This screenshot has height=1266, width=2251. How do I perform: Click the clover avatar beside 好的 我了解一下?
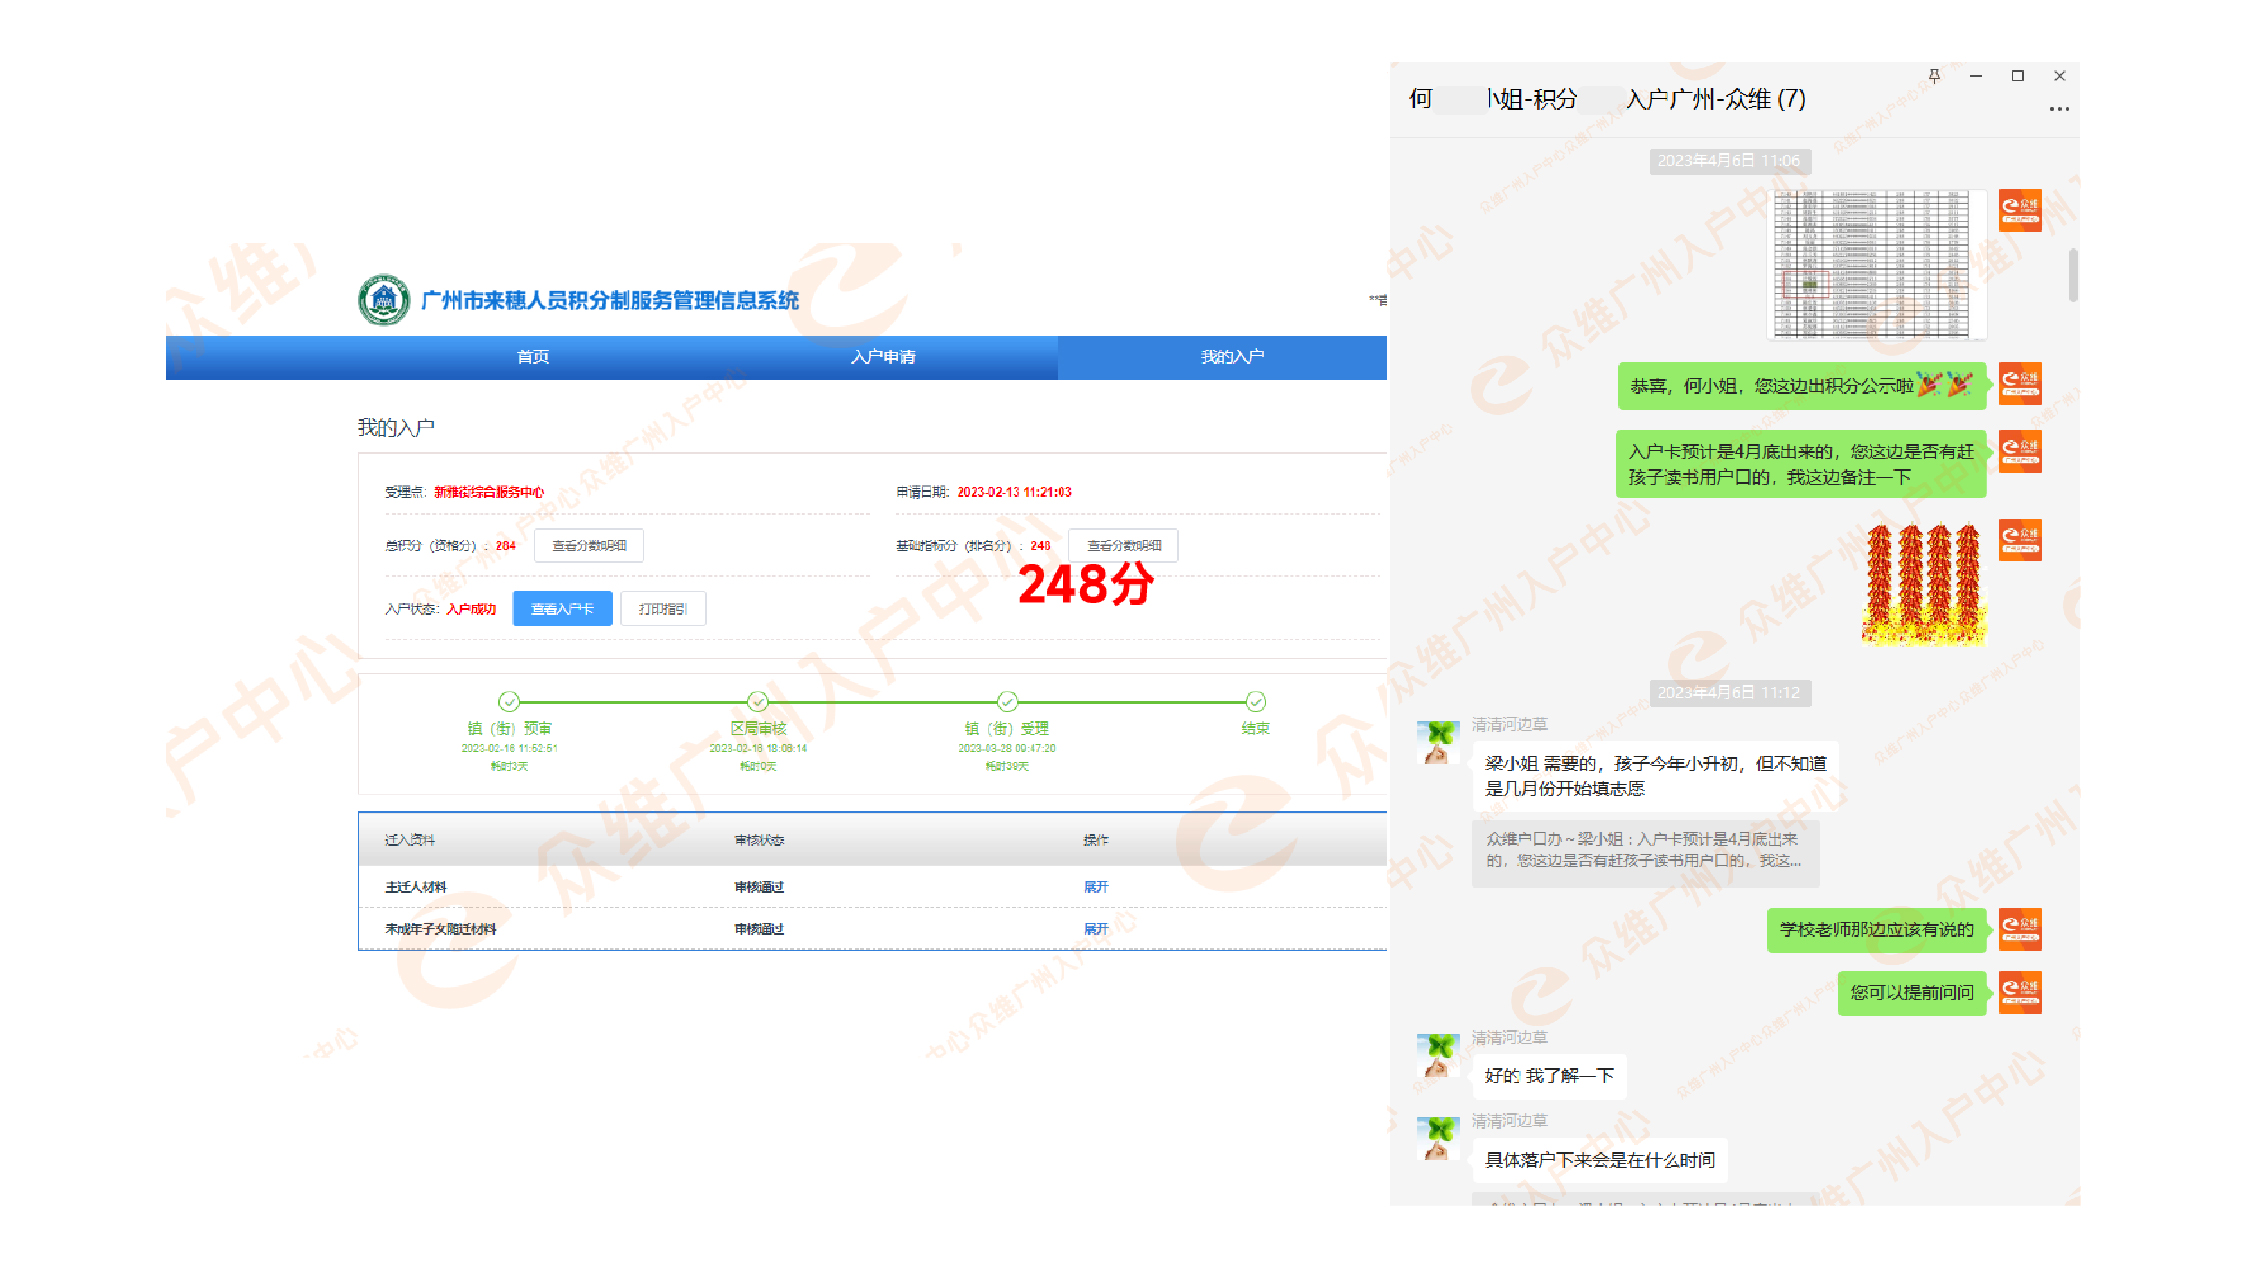click(1438, 1056)
